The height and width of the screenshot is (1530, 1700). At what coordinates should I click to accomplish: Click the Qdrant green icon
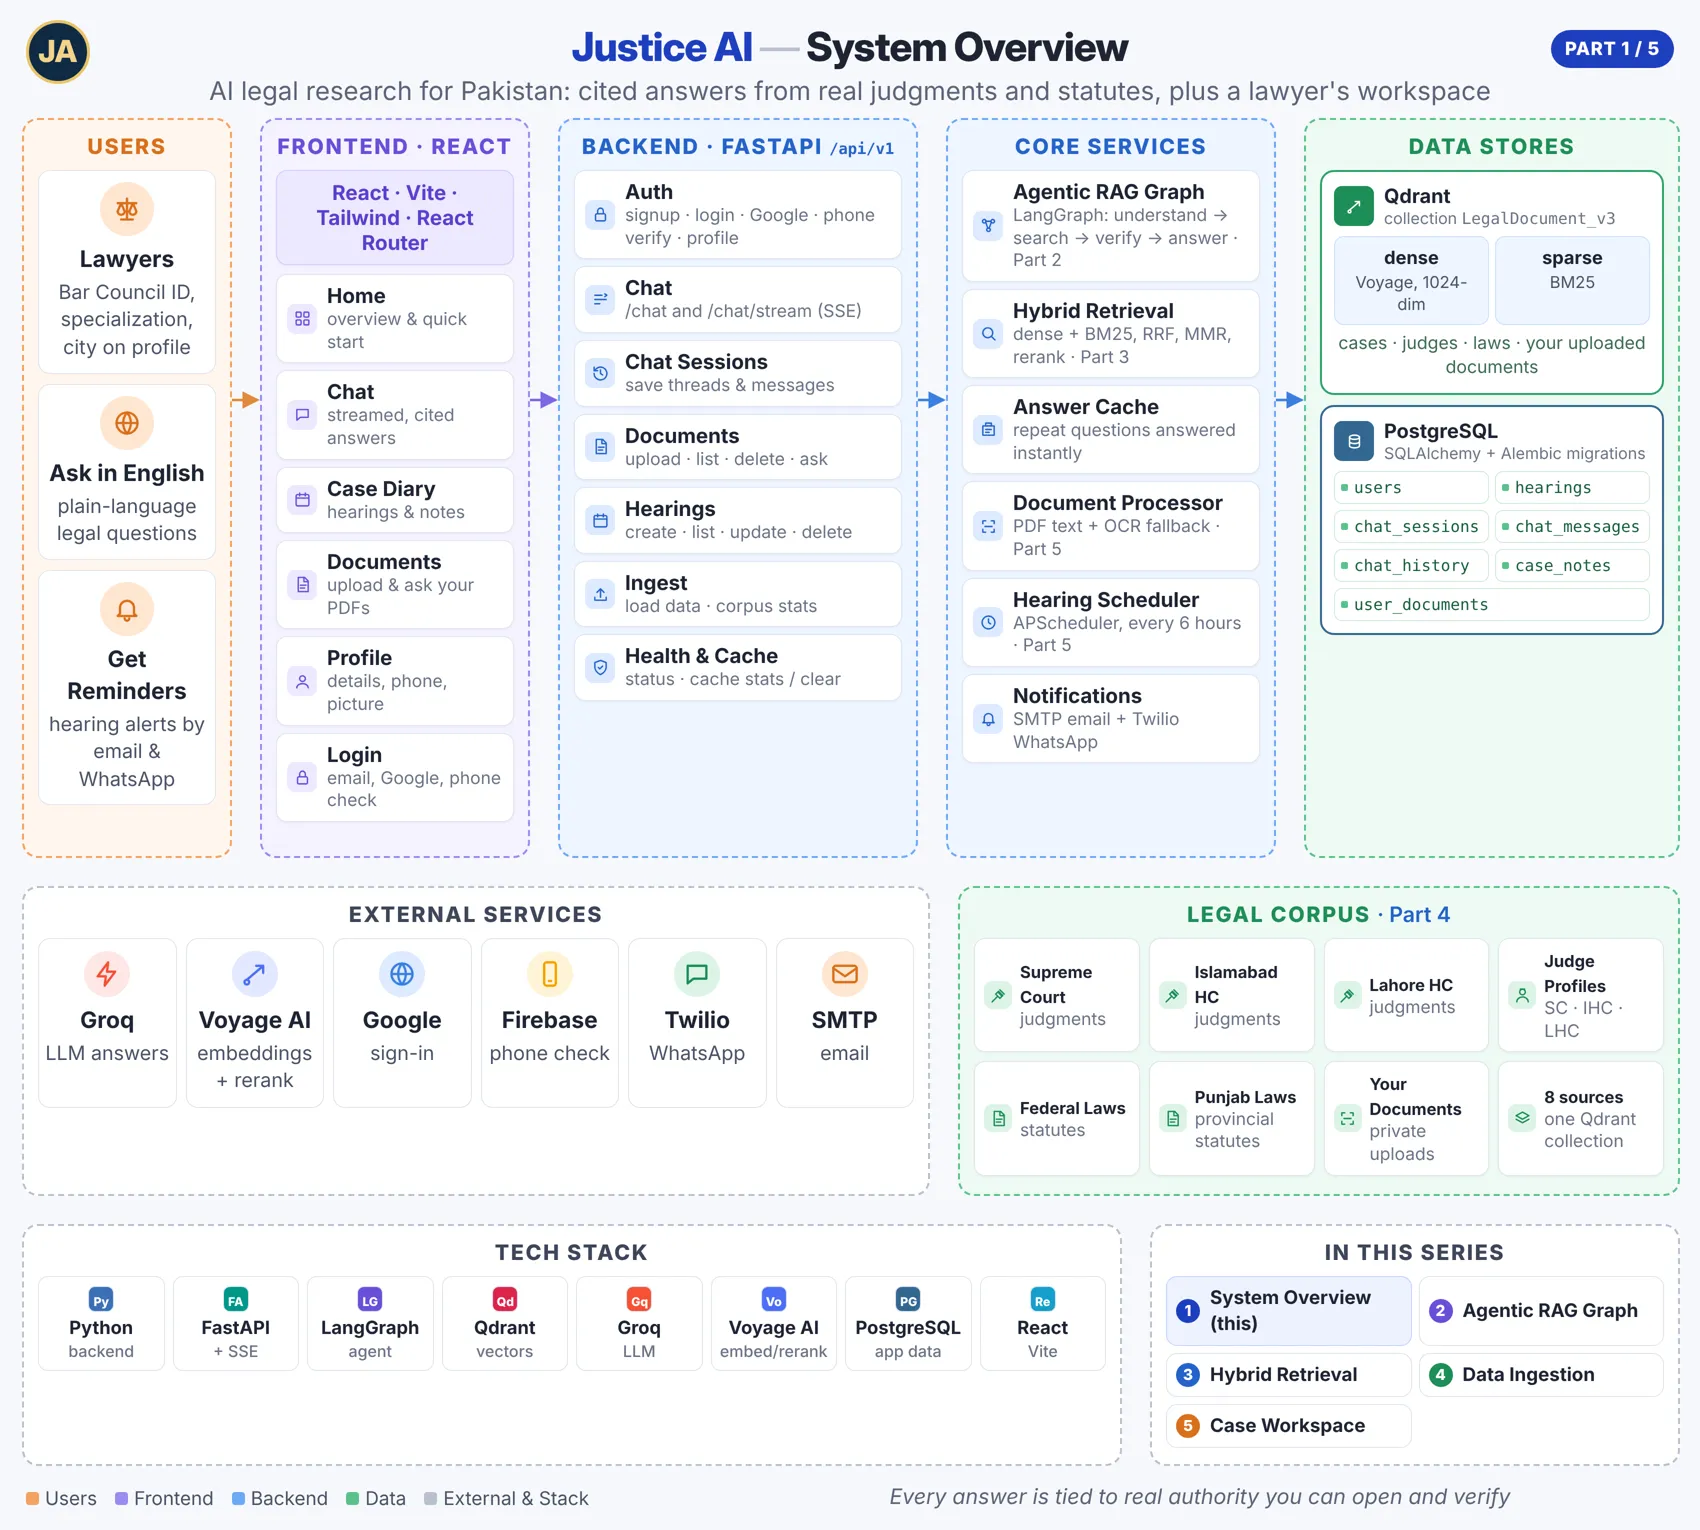point(1353,207)
